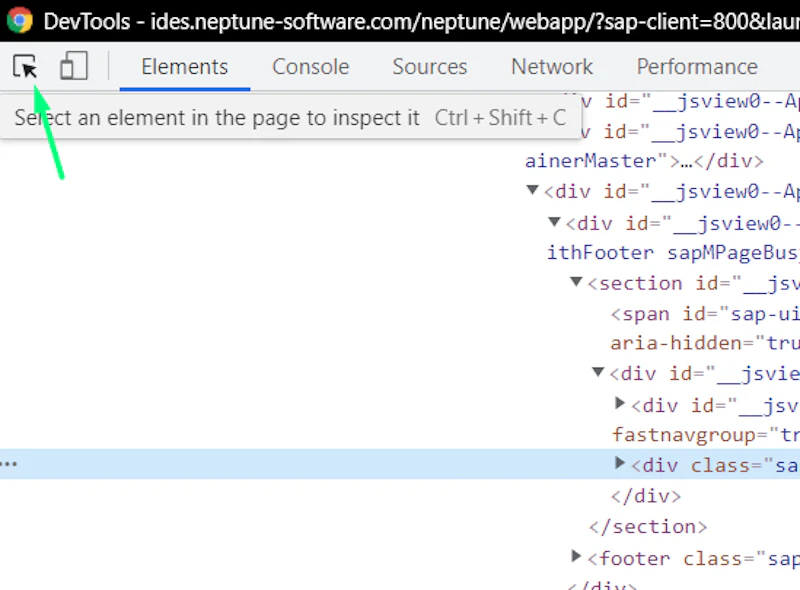Collapse the div node below aria-hidden line
This screenshot has height=590, width=800.
pos(598,372)
